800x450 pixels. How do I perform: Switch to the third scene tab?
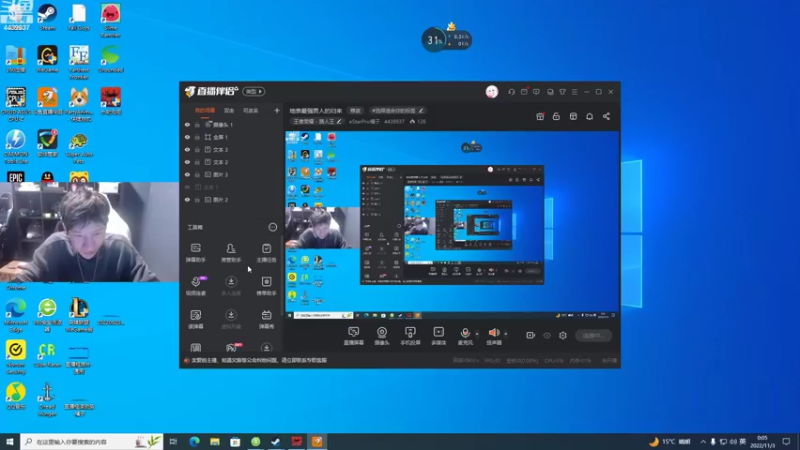pos(250,110)
